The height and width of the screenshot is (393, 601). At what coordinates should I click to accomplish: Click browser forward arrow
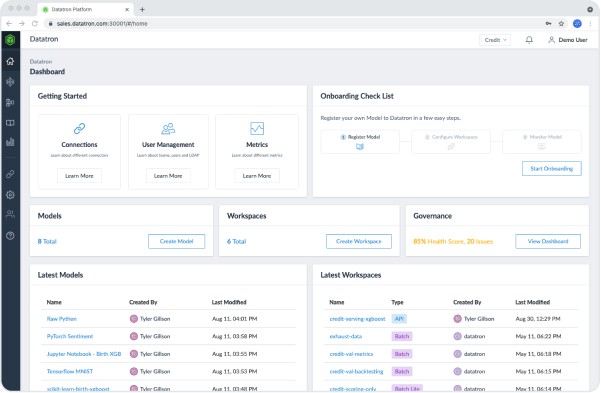click(22, 23)
